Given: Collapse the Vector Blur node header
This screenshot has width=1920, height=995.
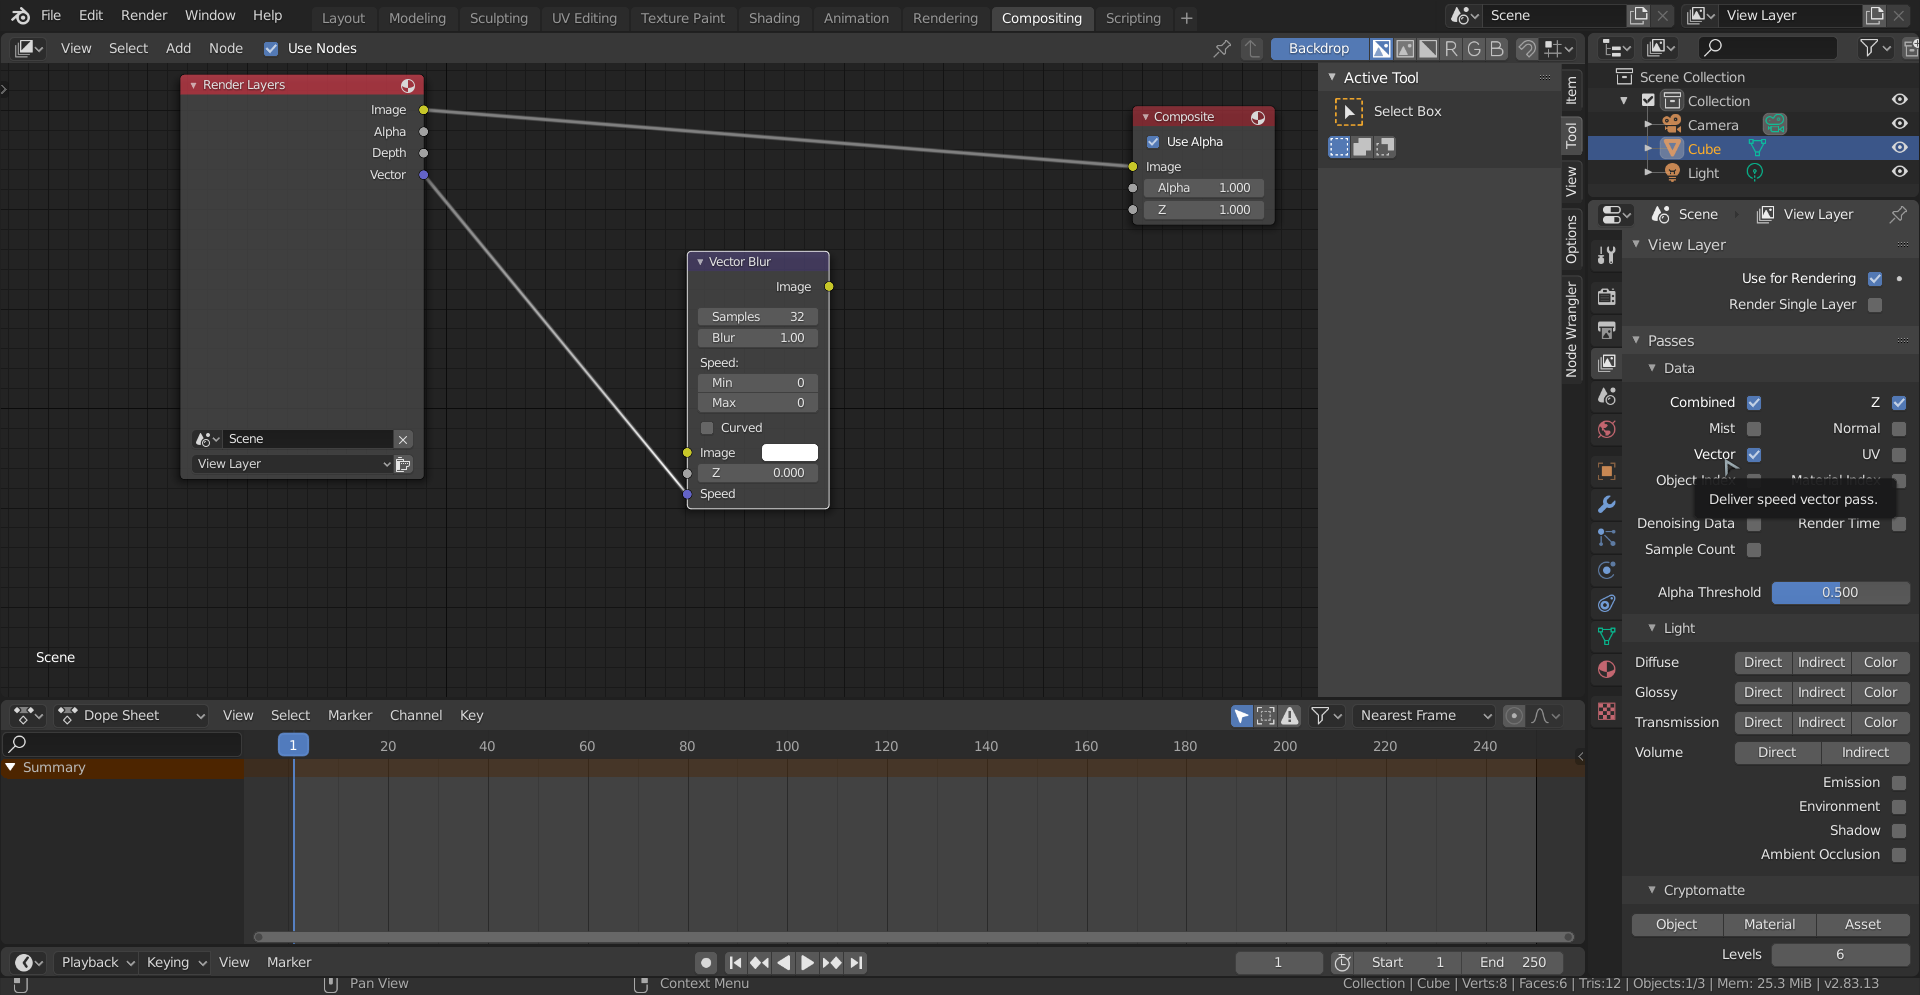Looking at the screenshot, I should point(699,261).
